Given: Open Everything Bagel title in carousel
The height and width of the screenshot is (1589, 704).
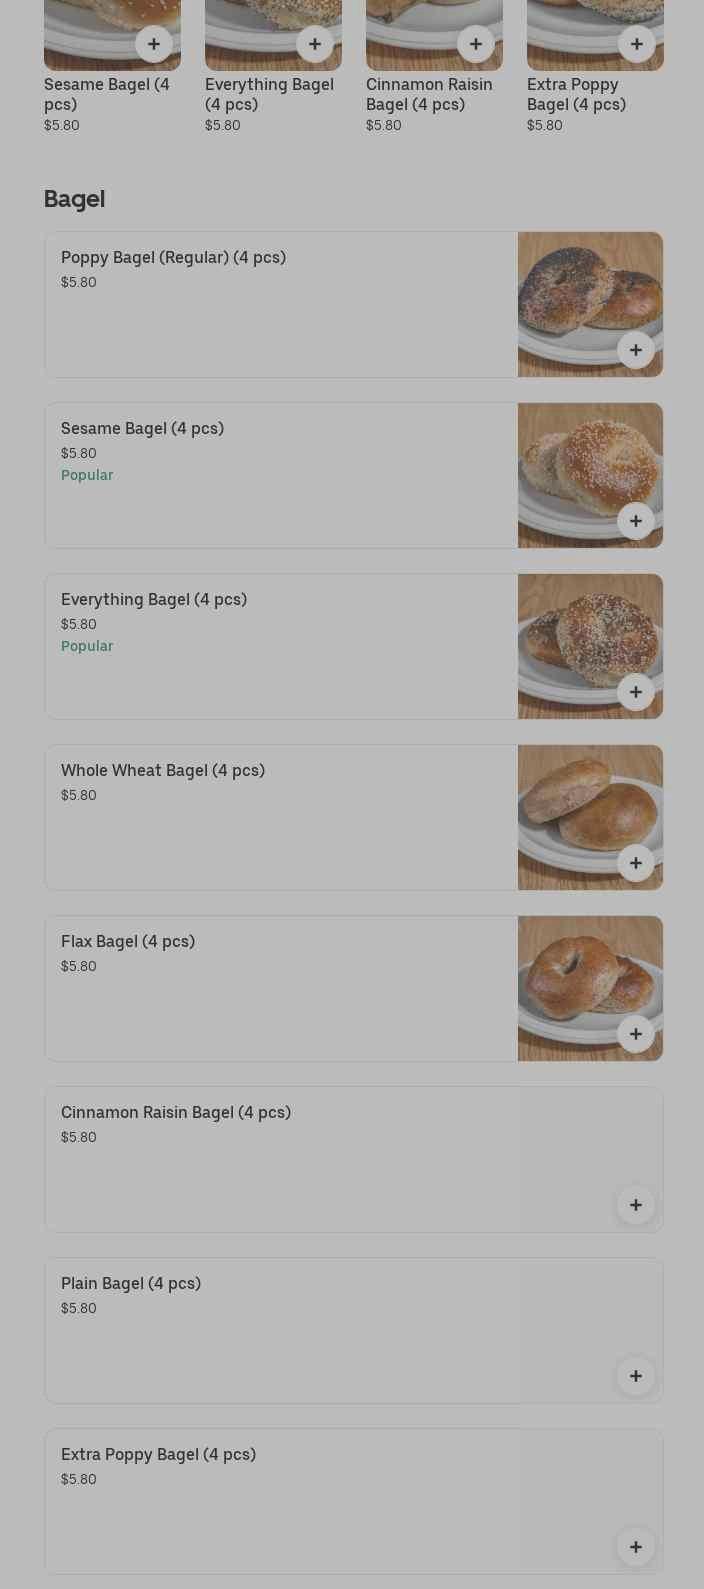Looking at the screenshot, I should pos(269,94).
